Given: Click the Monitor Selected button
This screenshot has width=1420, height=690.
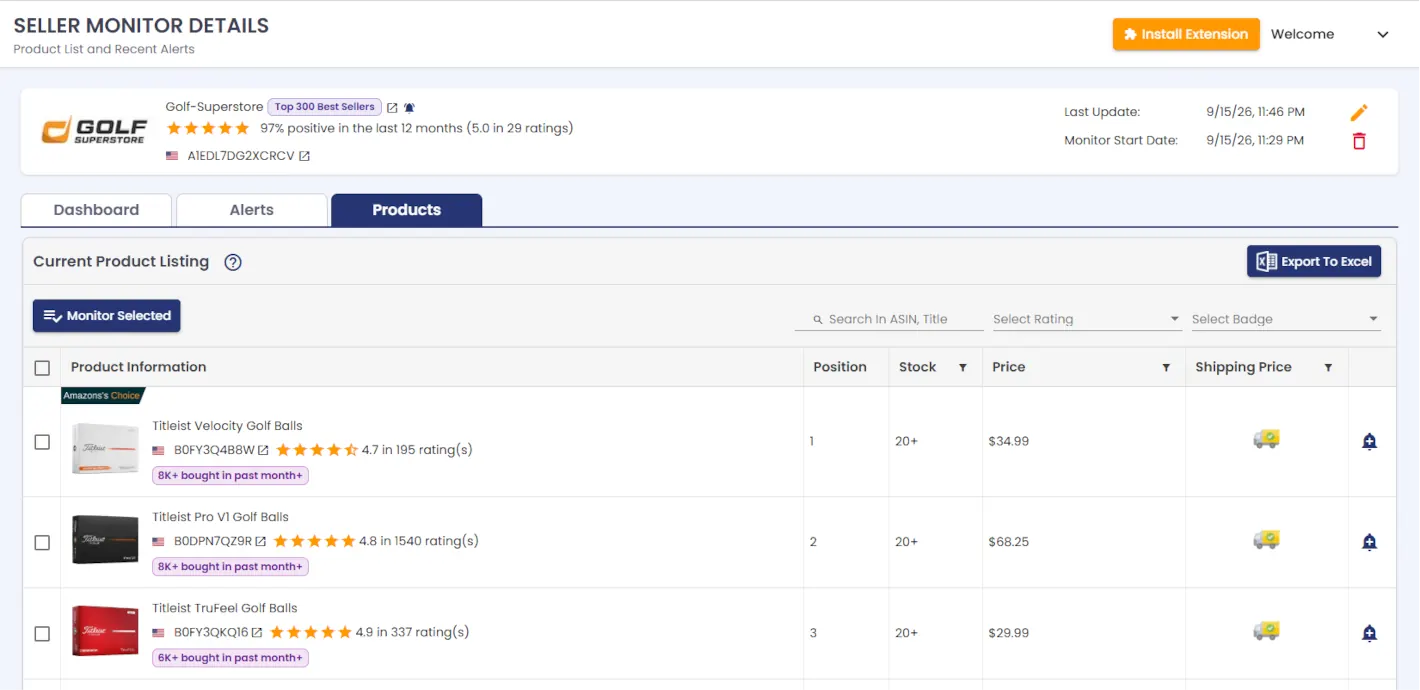Looking at the screenshot, I should 107,316.
